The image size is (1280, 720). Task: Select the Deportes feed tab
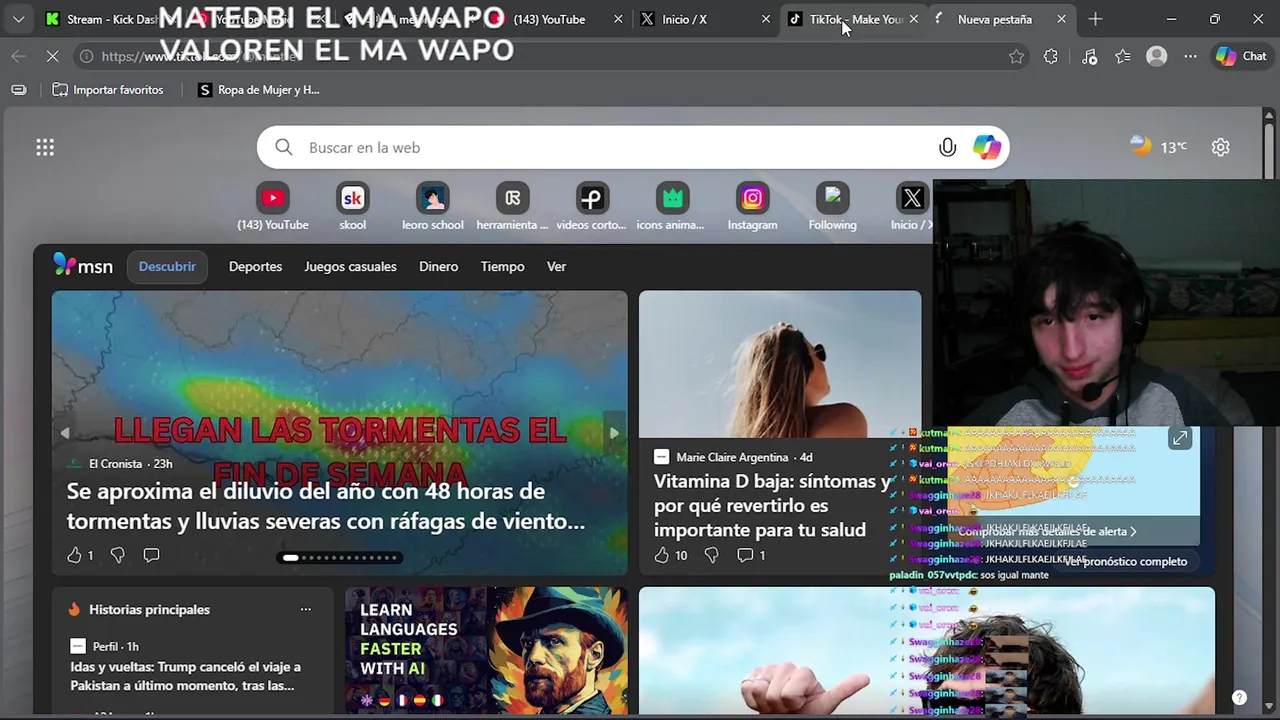255,267
